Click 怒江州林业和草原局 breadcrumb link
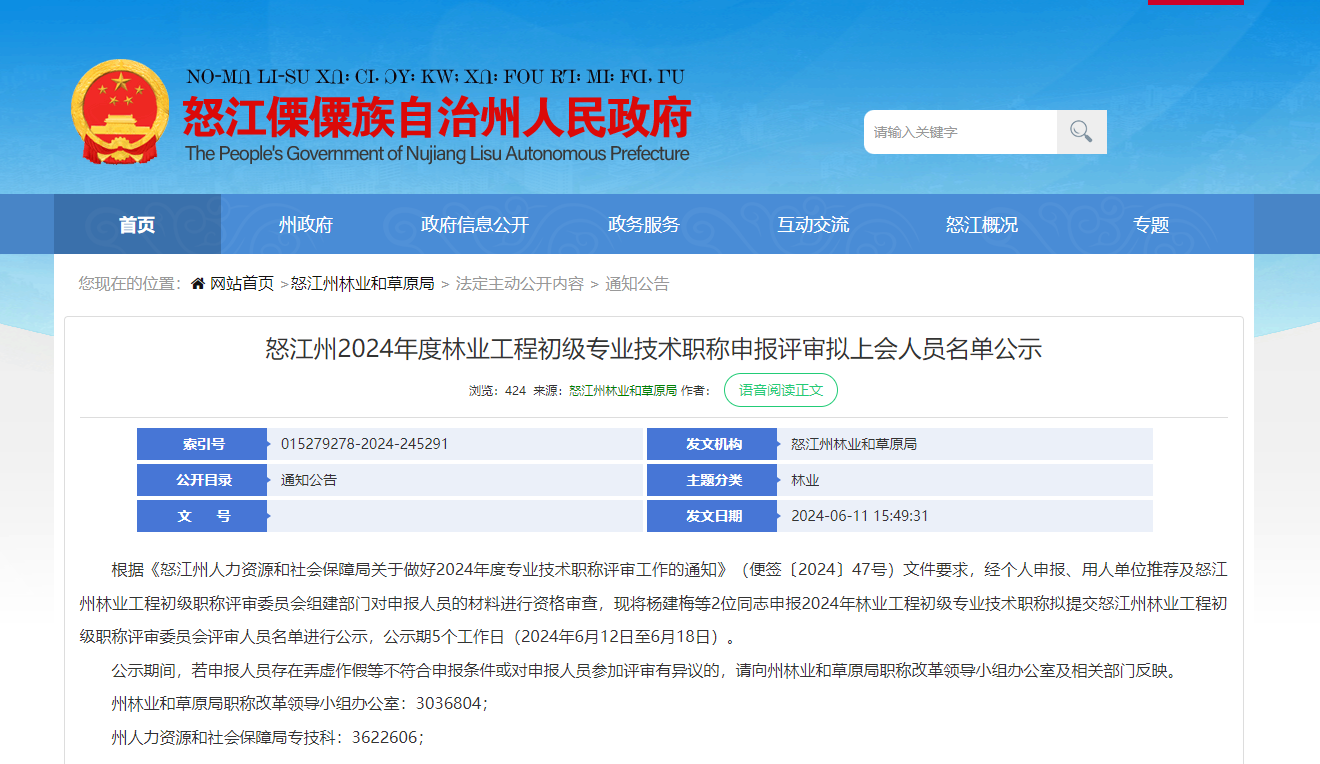The width and height of the screenshot is (1320, 764). coord(362,284)
